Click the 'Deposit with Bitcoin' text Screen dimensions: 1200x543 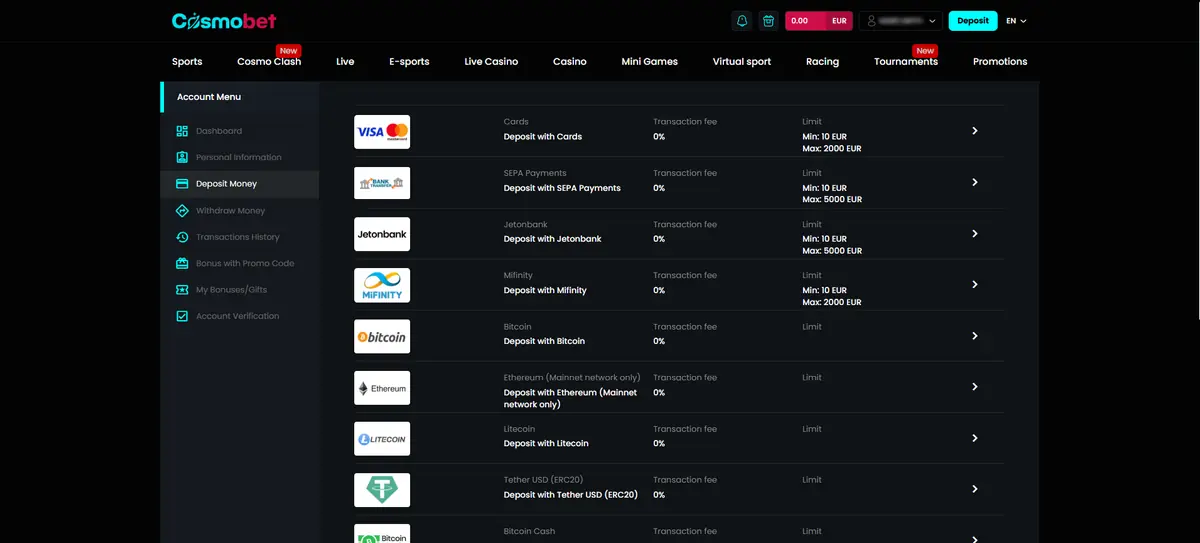point(544,341)
